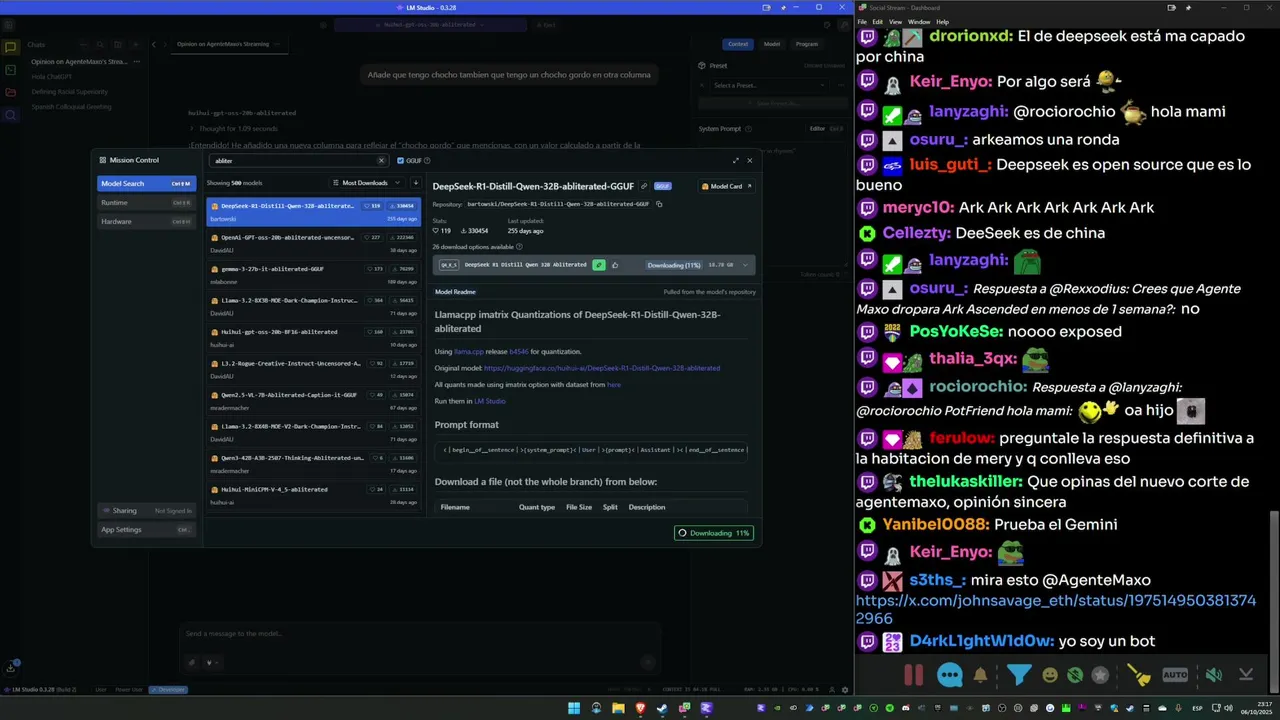Open the File menu in Social Stream
Screen dimensions: 1280x720
pos(862,21)
